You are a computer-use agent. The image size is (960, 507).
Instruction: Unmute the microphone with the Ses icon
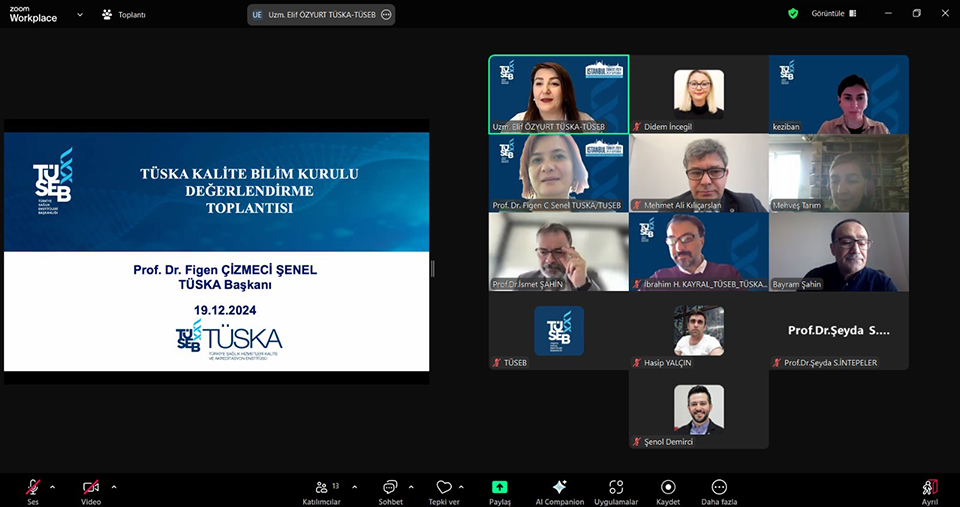click(x=33, y=487)
